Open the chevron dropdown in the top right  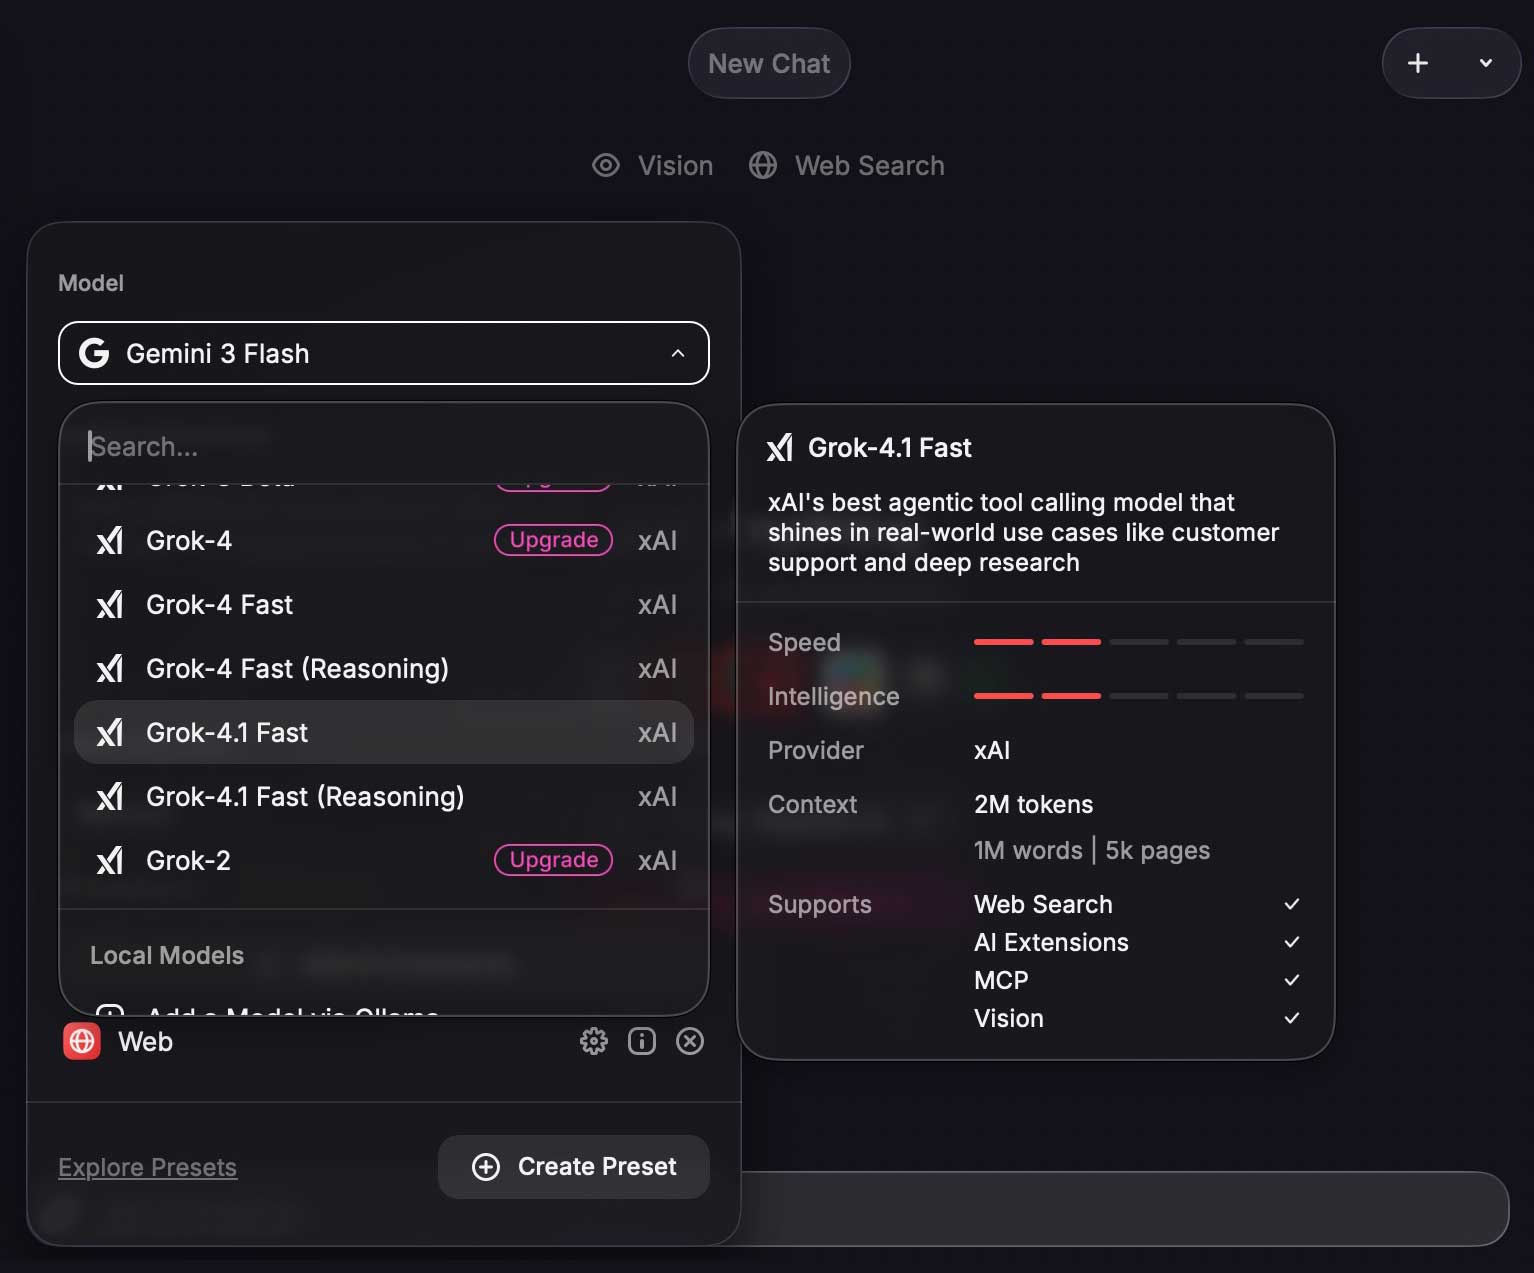tap(1484, 62)
